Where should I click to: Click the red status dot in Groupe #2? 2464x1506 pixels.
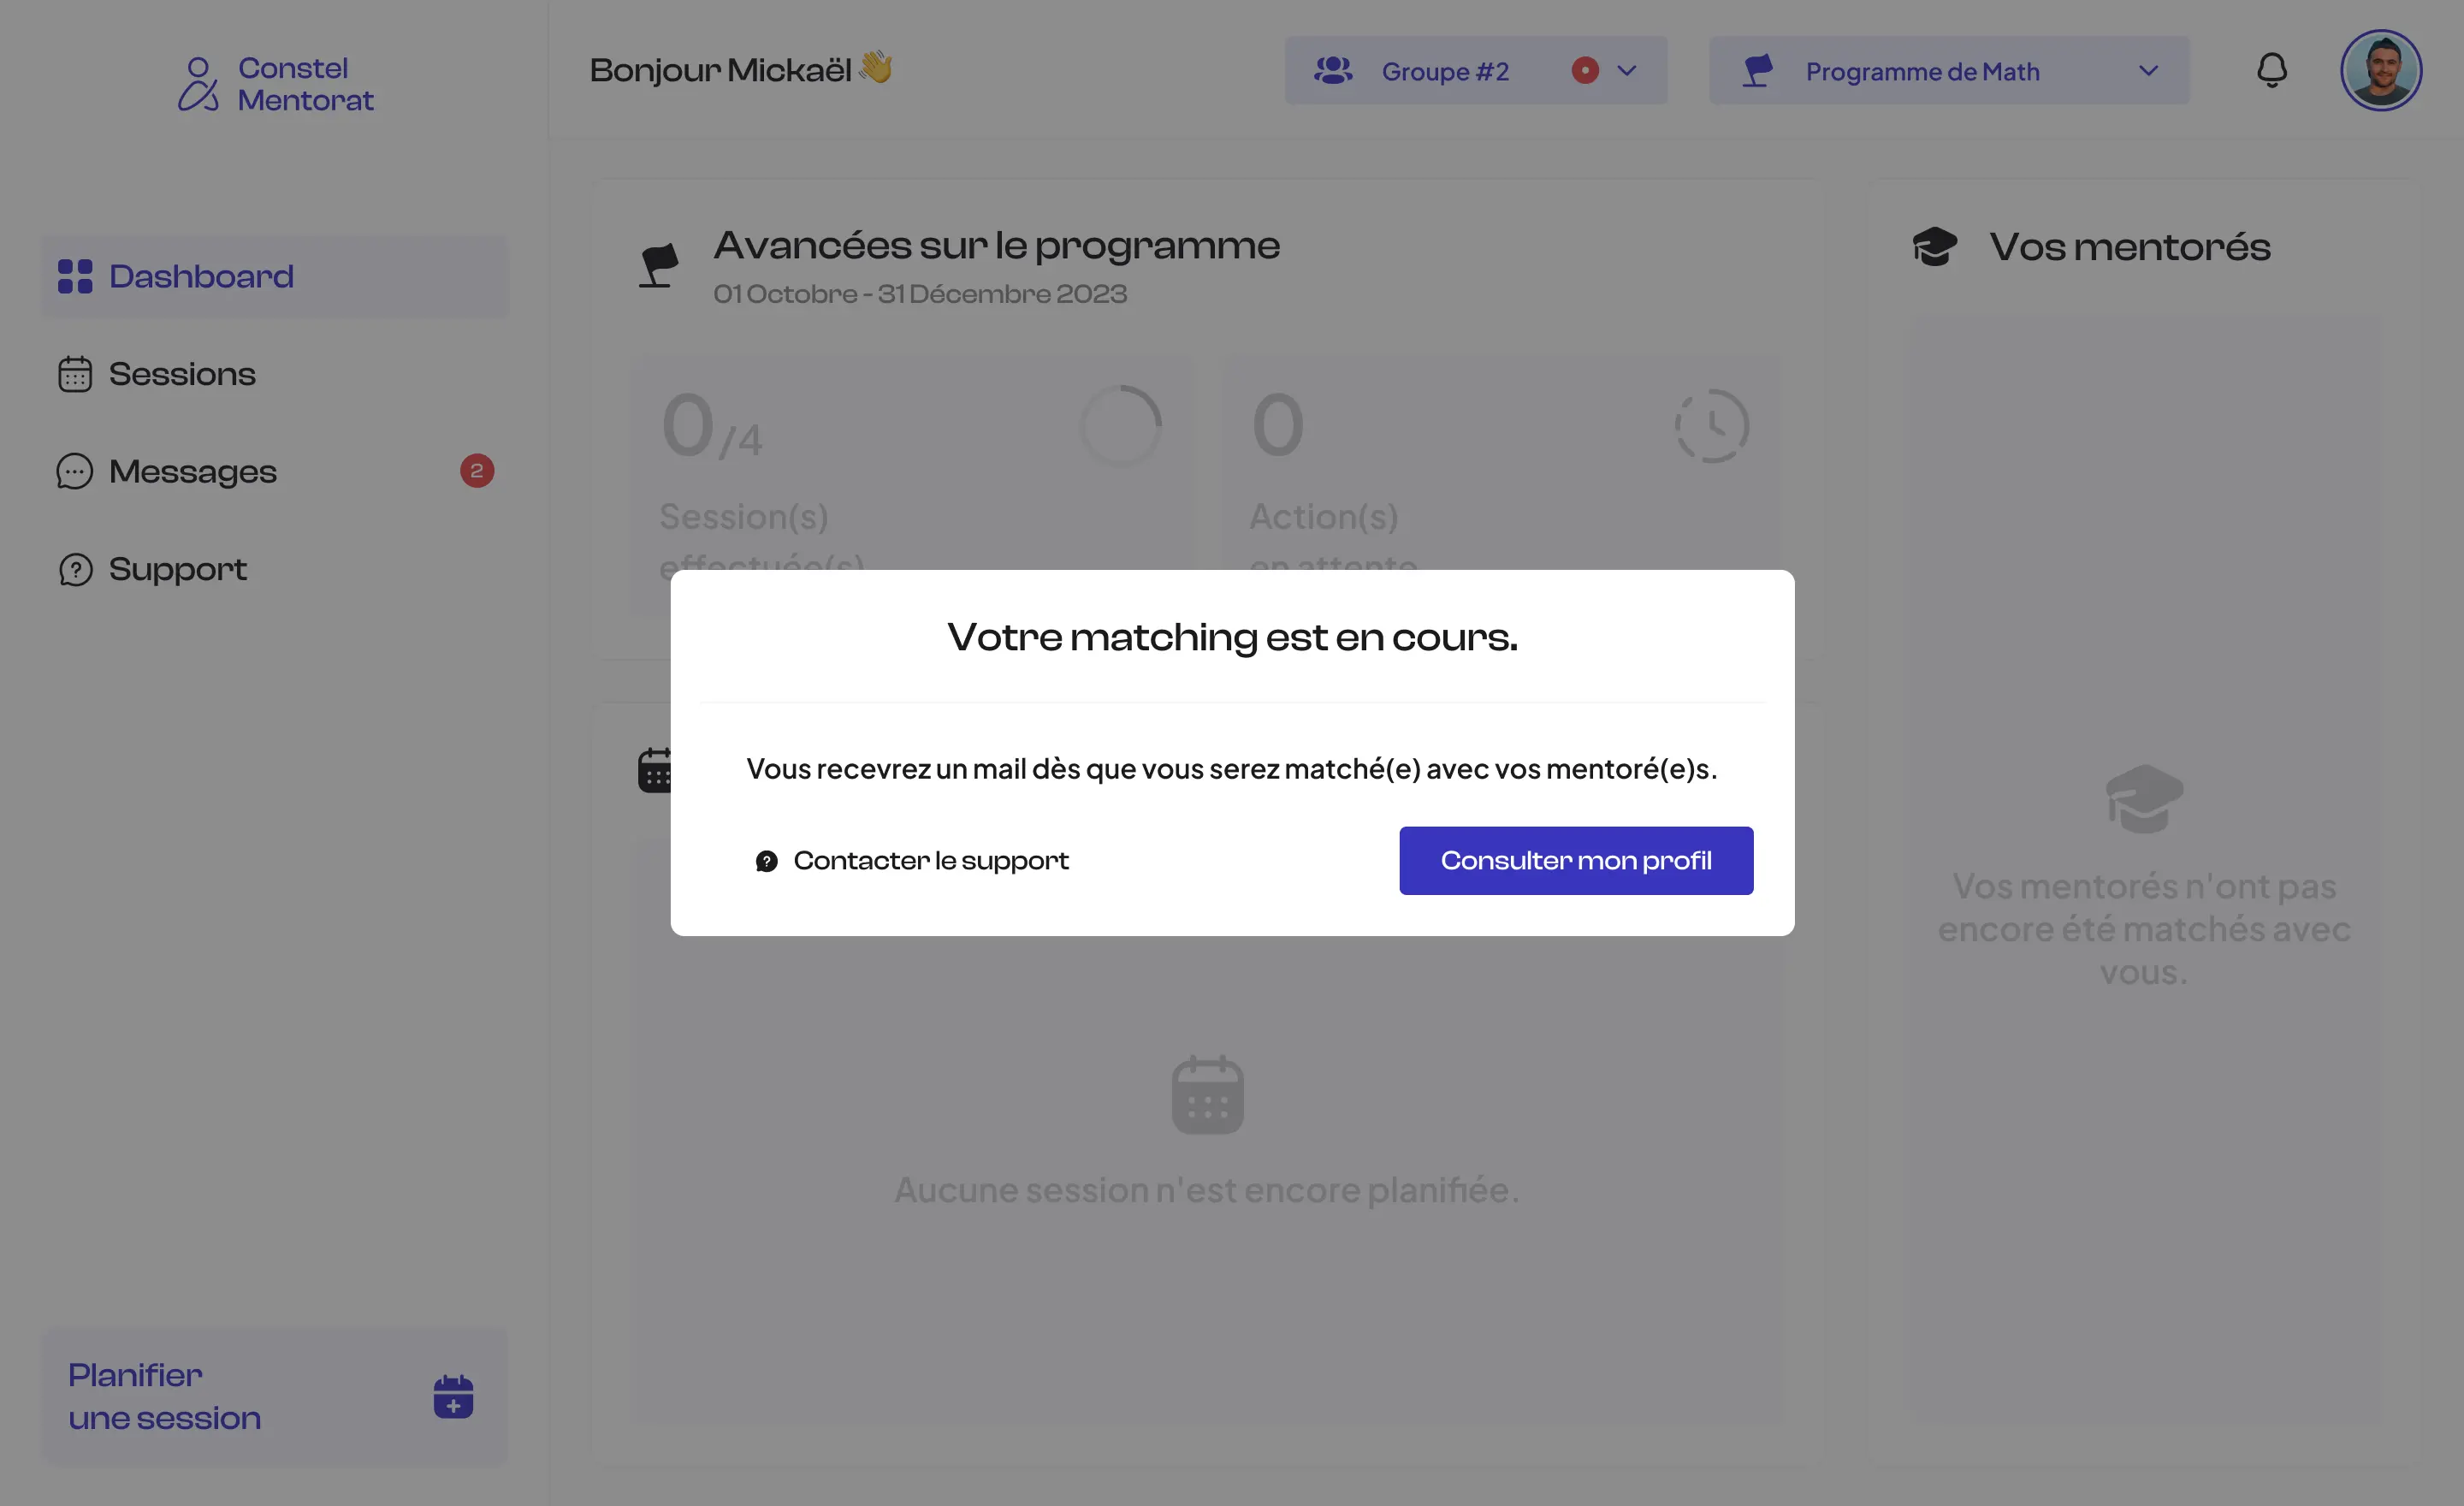pyautogui.click(x=1585, y=71)
